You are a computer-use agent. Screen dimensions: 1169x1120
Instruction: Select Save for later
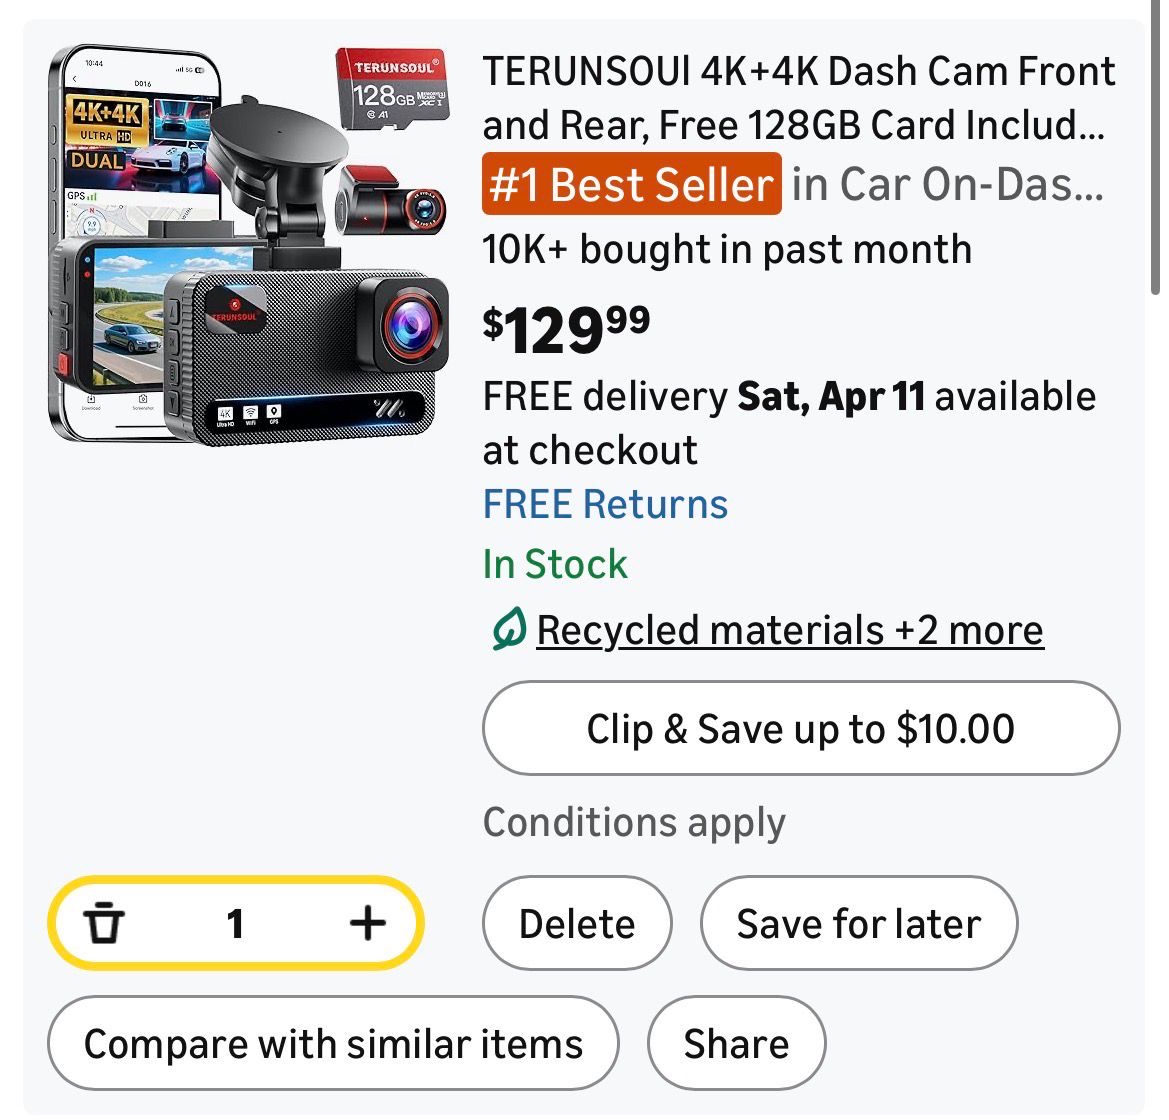(858, 923)
